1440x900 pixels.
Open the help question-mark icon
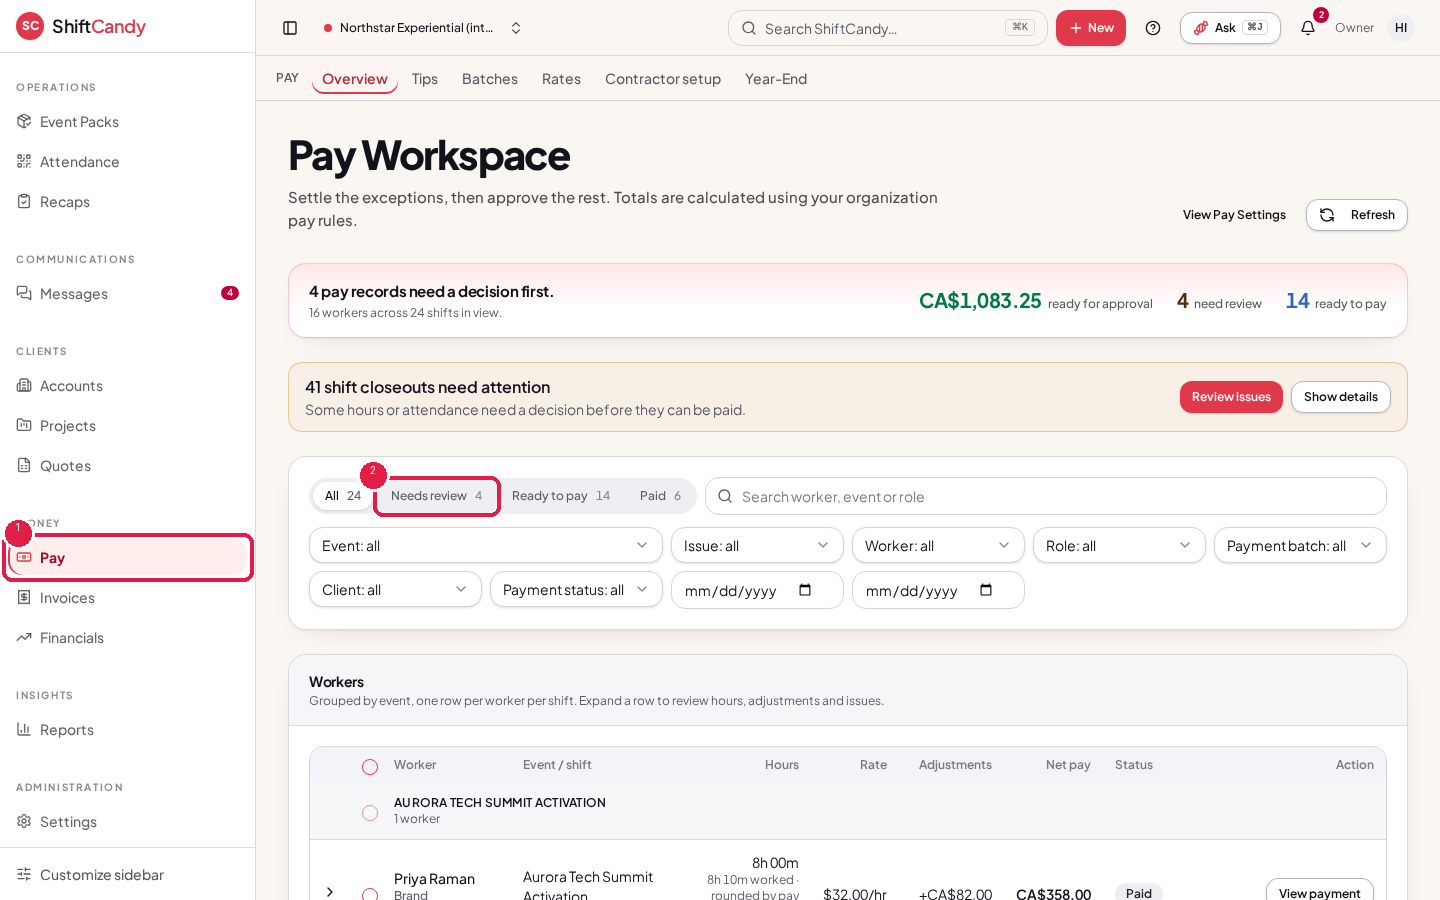[x=1153, y=28]
